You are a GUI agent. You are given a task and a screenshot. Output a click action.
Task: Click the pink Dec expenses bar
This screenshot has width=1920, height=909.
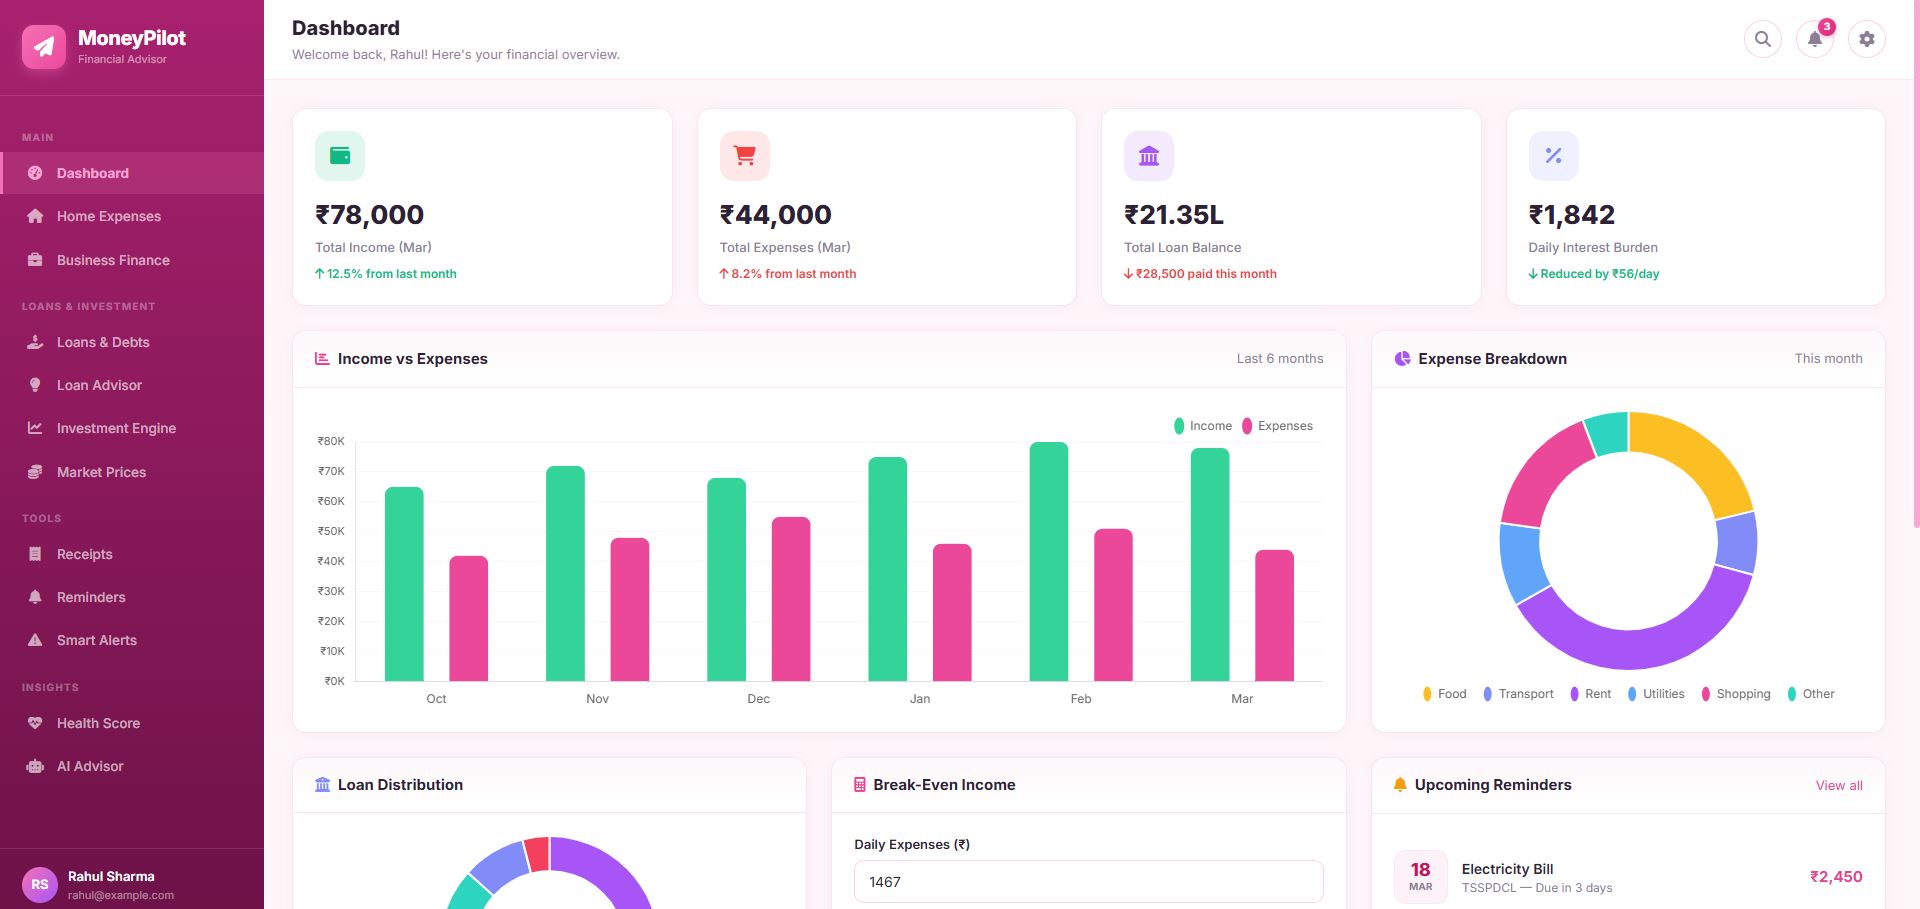[791, 599]
